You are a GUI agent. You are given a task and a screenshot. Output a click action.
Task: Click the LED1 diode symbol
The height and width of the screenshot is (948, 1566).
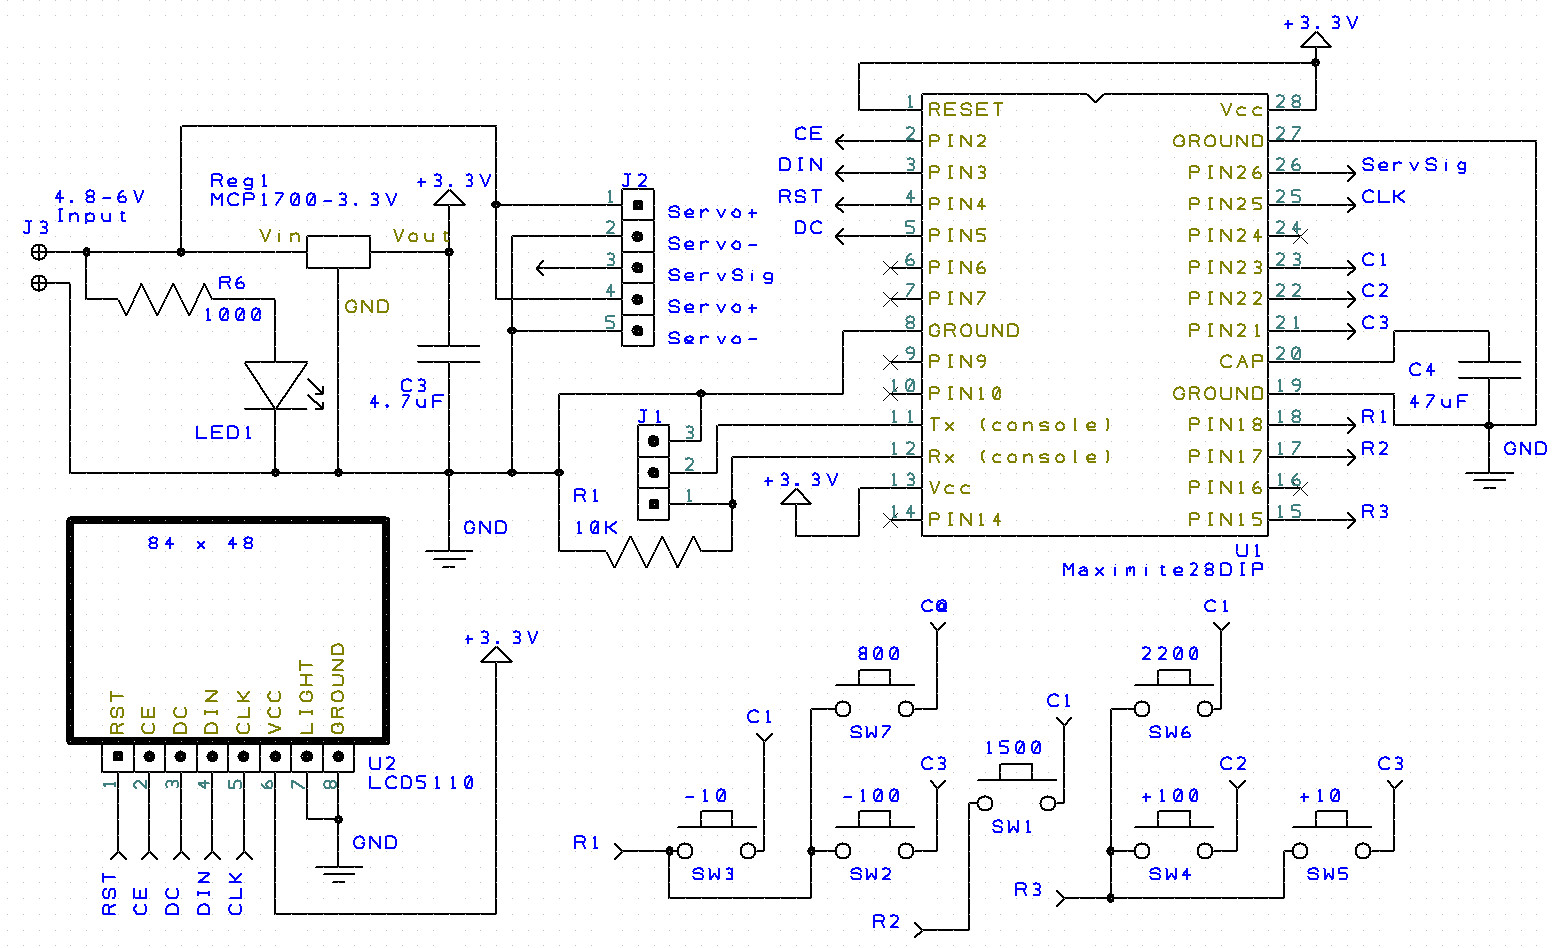pos(276,385)
